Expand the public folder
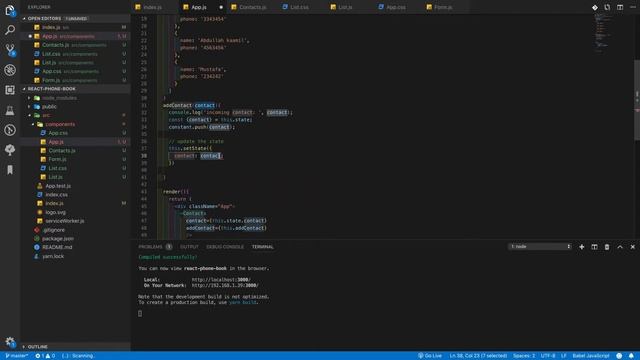Viewport: 640px width, 360px height. (29, 107)
